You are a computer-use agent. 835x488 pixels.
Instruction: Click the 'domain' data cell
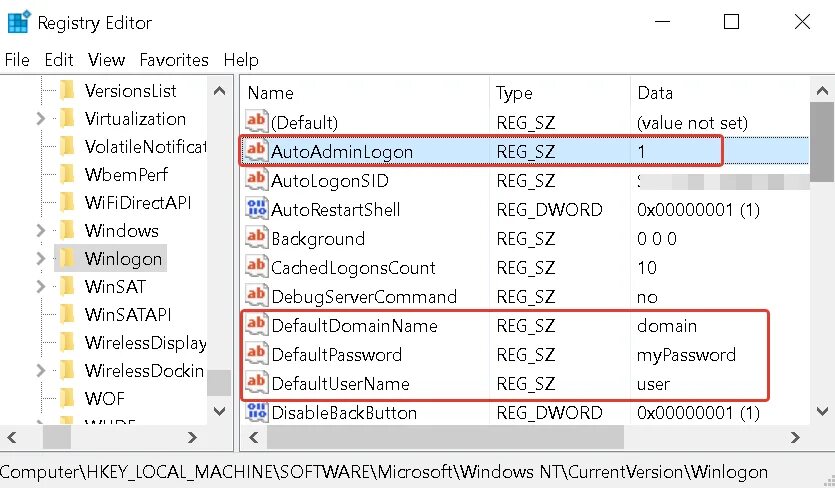coord(667,326)
